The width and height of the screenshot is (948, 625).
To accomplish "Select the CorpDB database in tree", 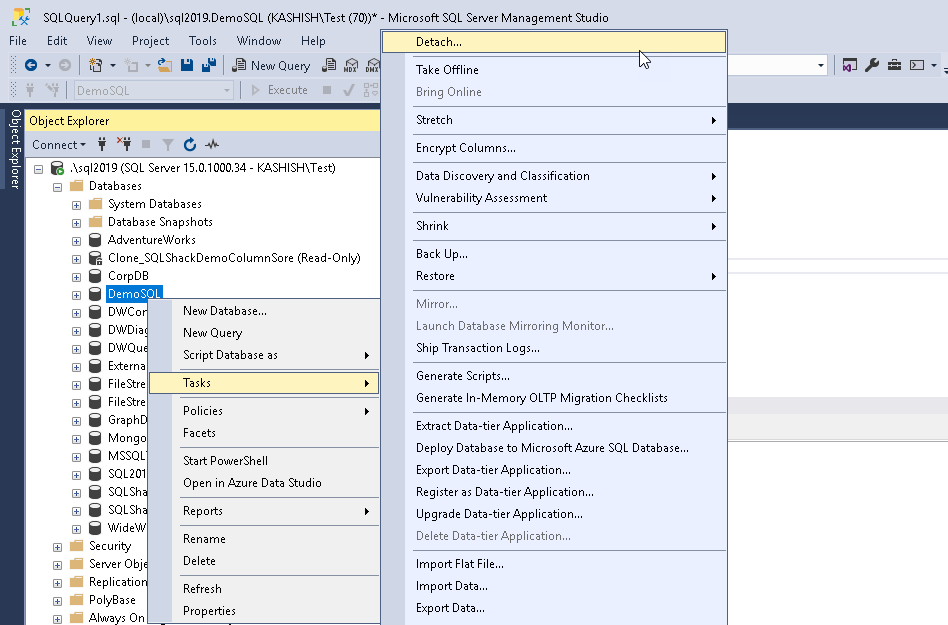I will [128, 276].
